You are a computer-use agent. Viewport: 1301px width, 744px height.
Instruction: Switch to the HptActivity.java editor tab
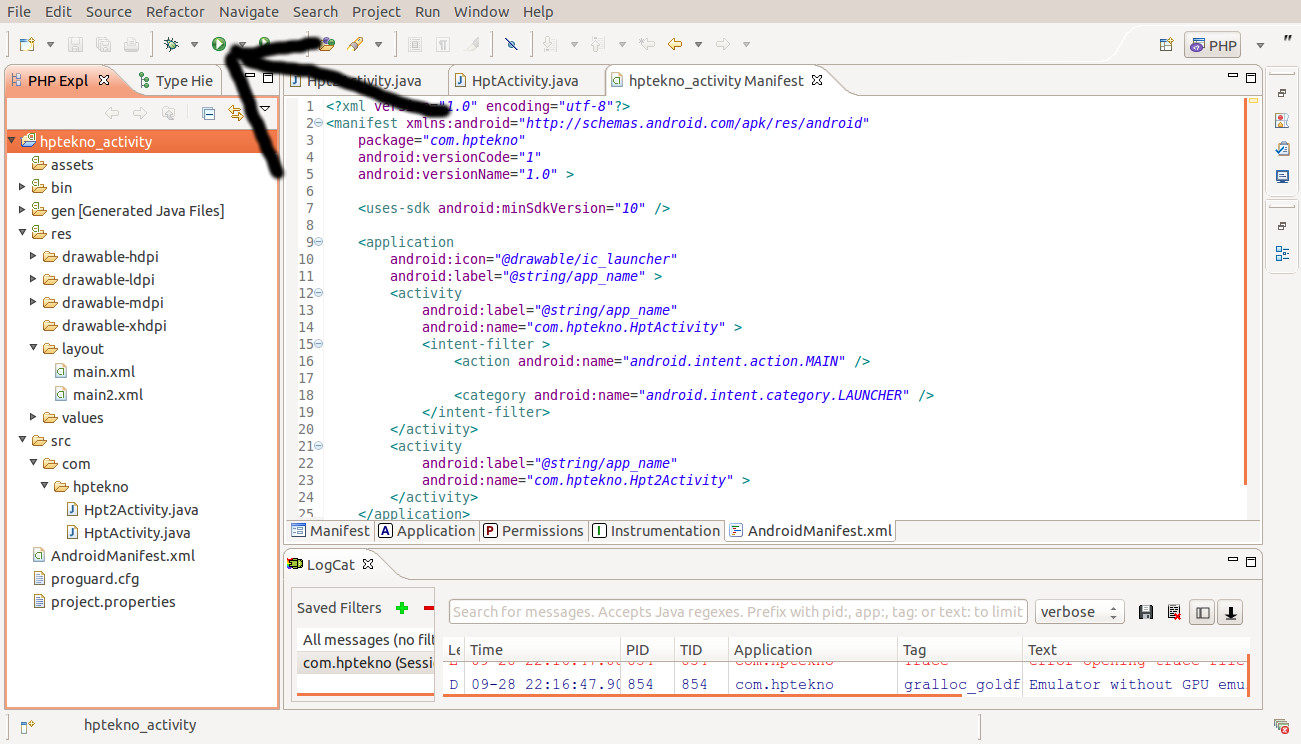coord(526,80)
